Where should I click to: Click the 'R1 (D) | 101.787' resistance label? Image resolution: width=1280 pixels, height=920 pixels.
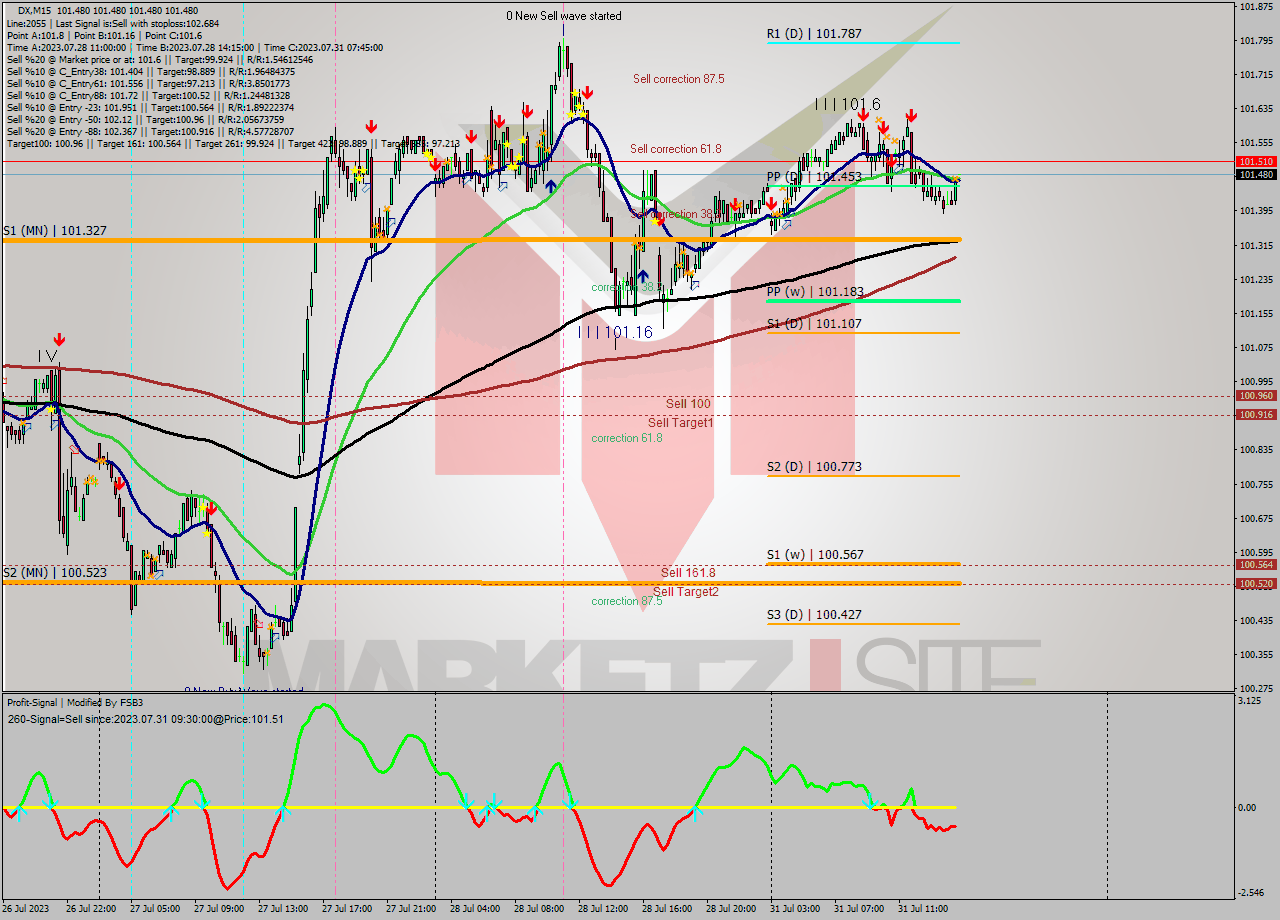click(814, 34)
